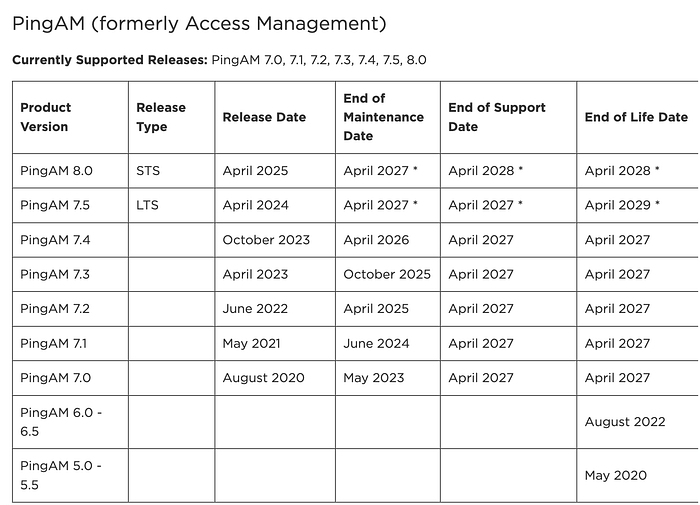Click the August 2020 release date cell
Screen dimensions: 700x505
coord(263,378)
